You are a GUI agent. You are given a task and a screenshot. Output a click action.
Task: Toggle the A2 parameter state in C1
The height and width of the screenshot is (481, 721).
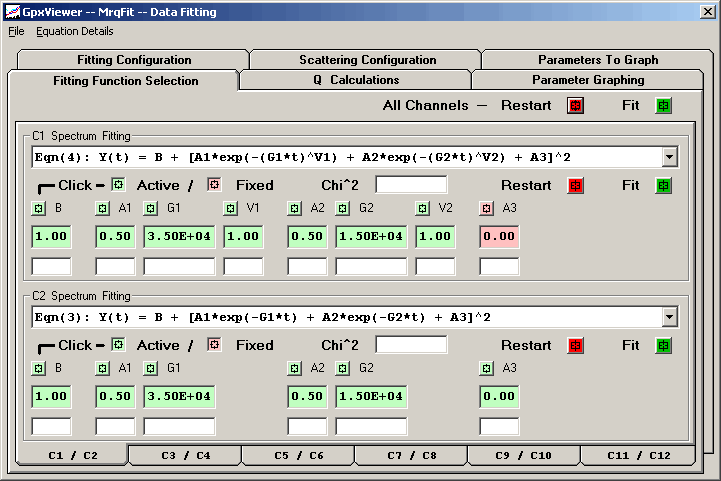(x=294, y=208)
